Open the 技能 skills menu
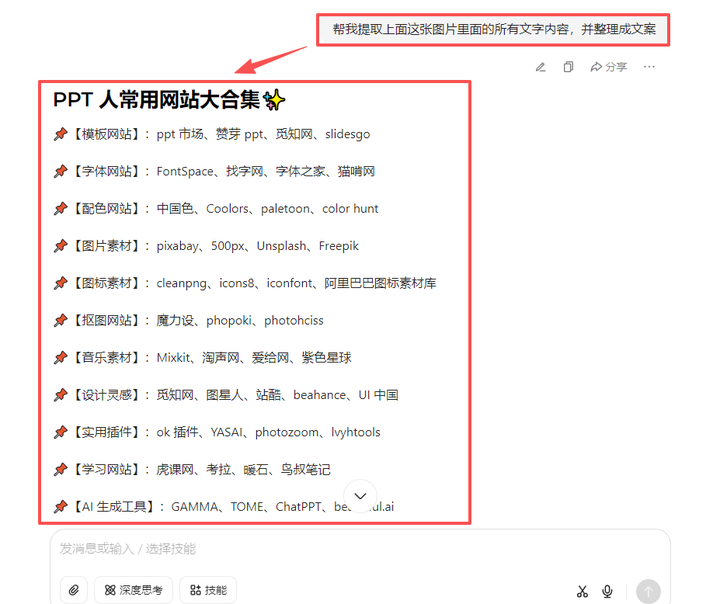This screenshot has width=720, height=604. click(x=208, y=590)
